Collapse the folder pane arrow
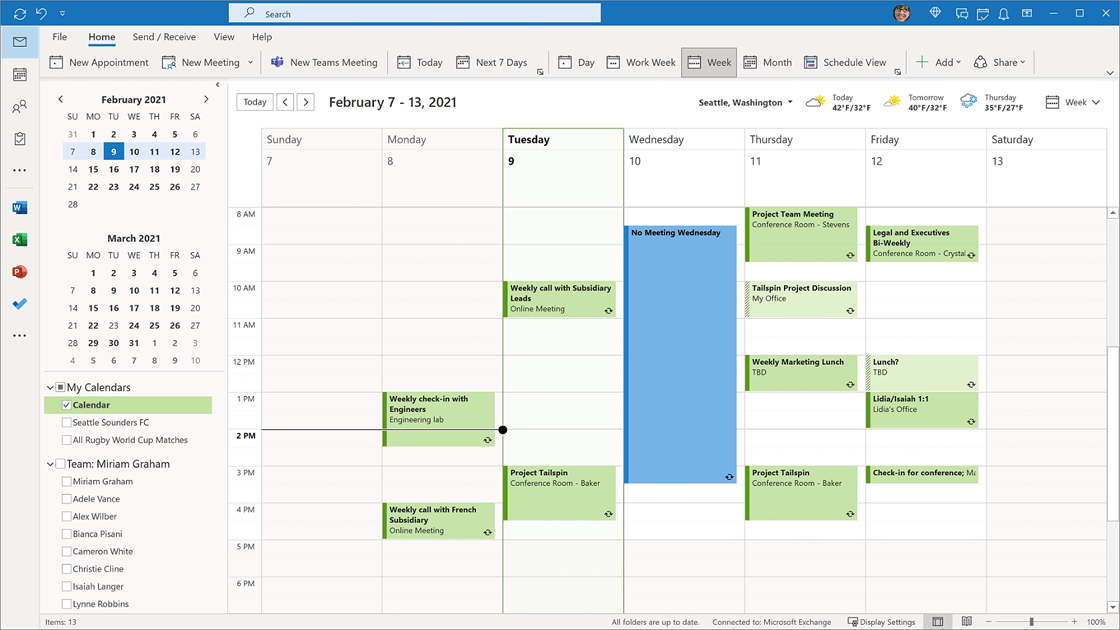Image resolution: width=1120 pixels, height=630 pixels. coord(217,84)
